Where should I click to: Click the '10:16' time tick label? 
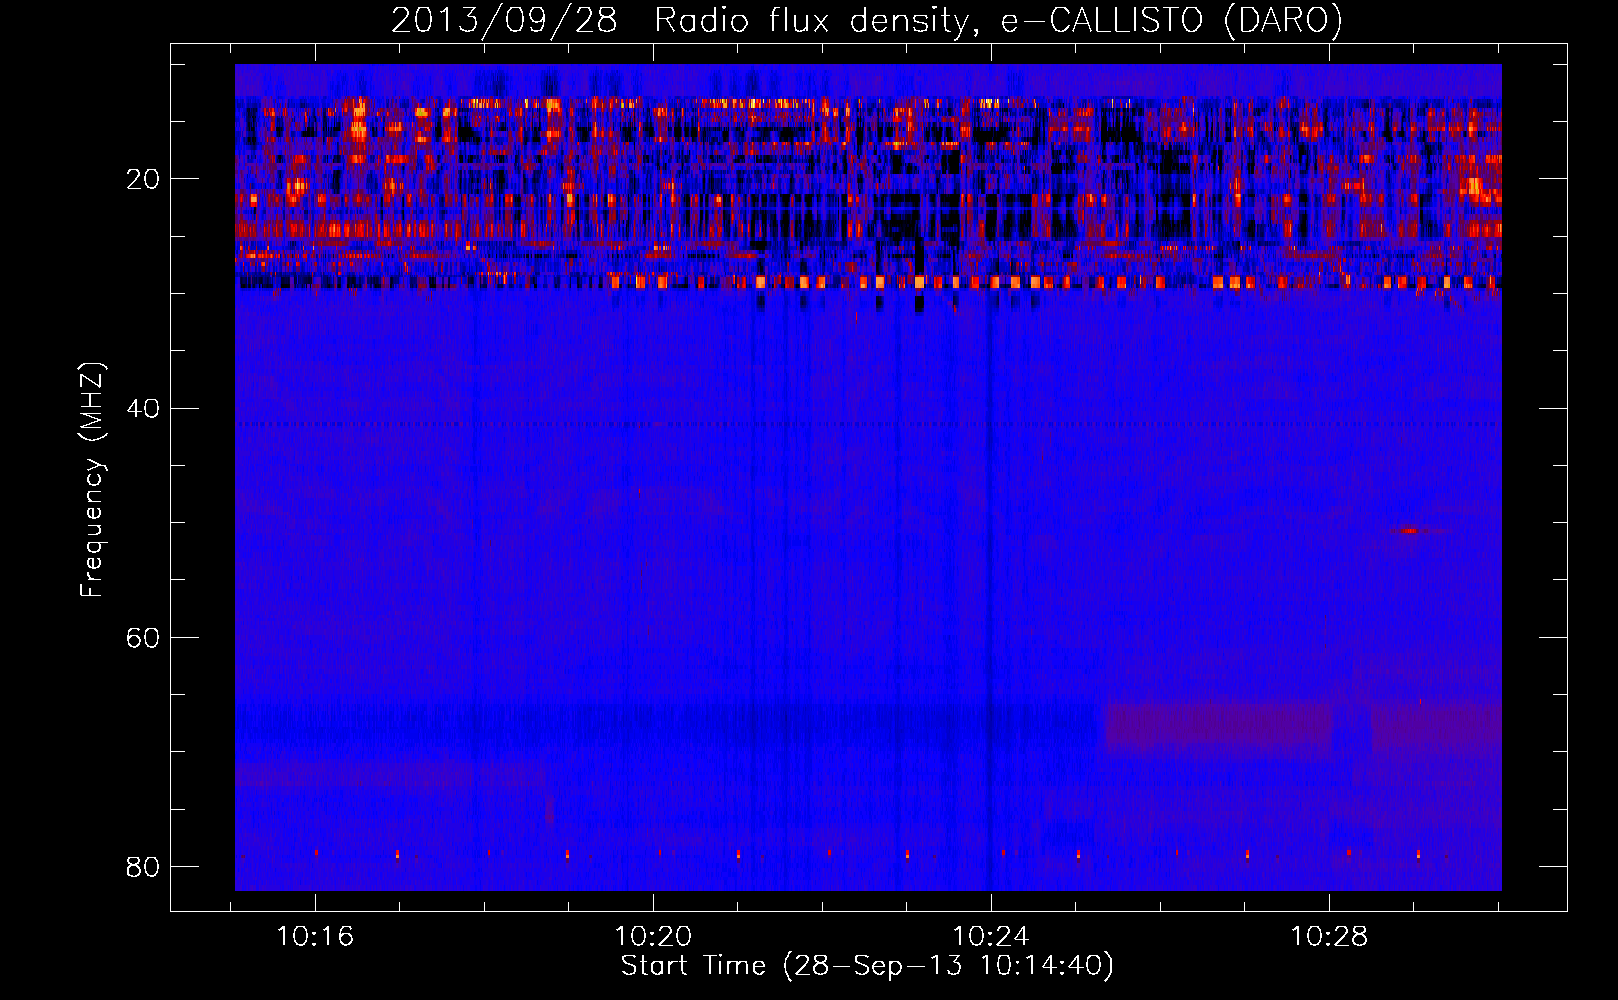(x=315, y=937)
